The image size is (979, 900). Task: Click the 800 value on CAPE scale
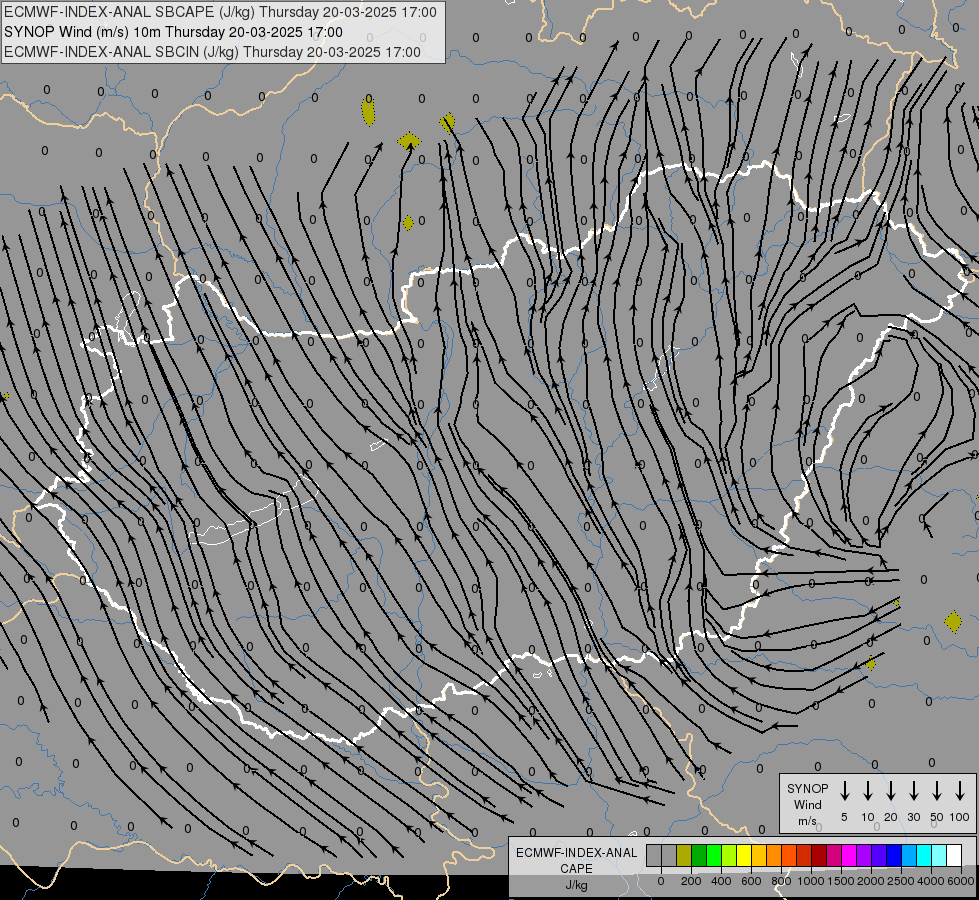click(781, 881)
